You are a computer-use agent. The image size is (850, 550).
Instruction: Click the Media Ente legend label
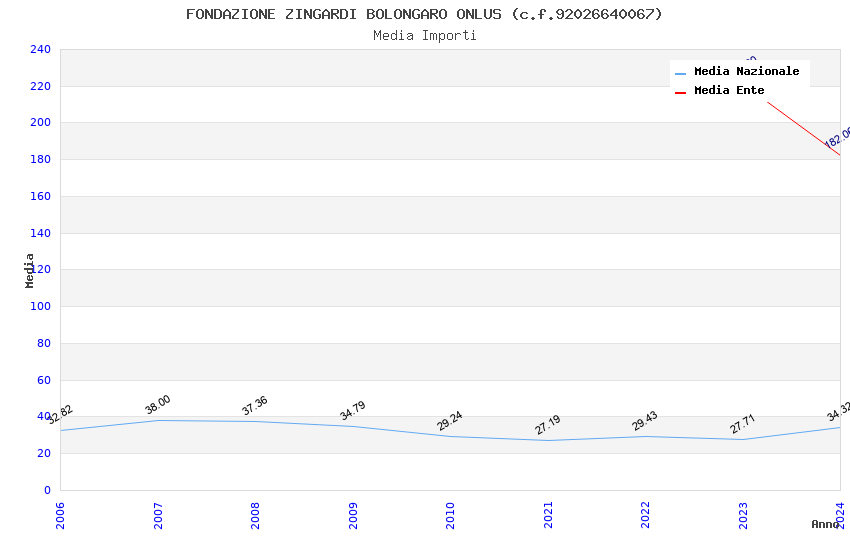tap(729, 90)
